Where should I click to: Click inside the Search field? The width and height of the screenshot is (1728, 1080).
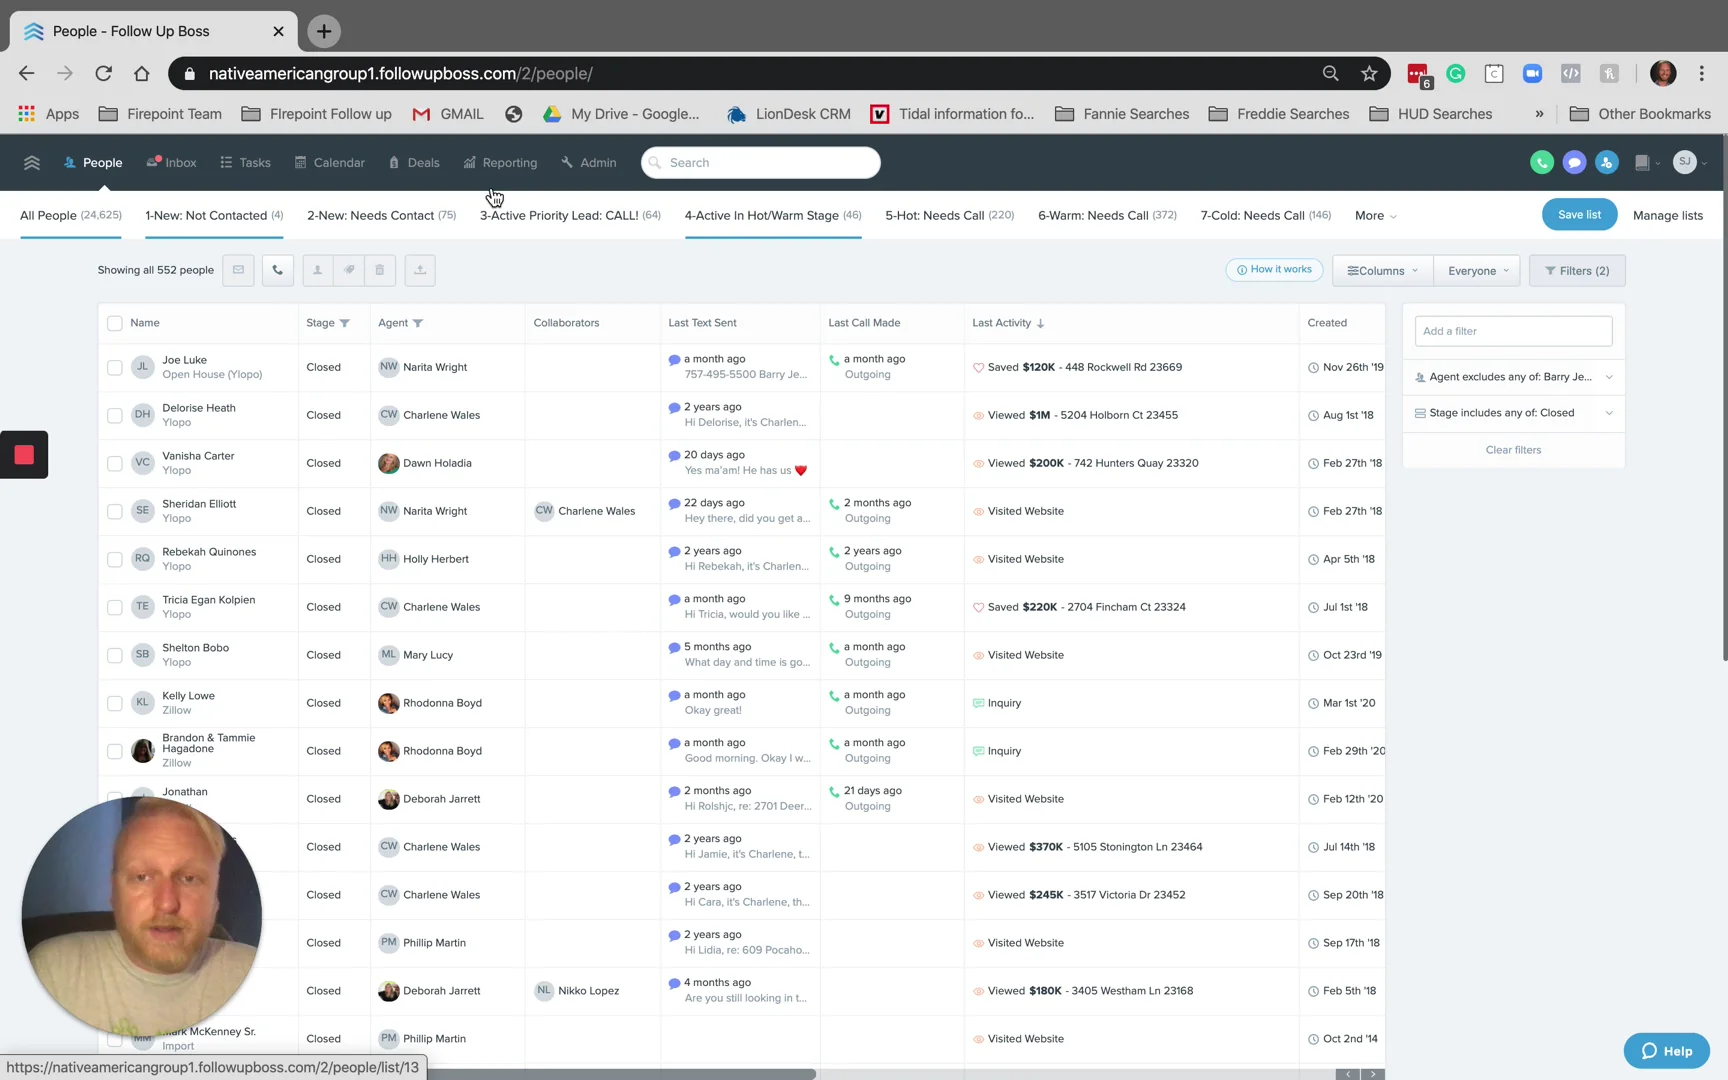760,162
